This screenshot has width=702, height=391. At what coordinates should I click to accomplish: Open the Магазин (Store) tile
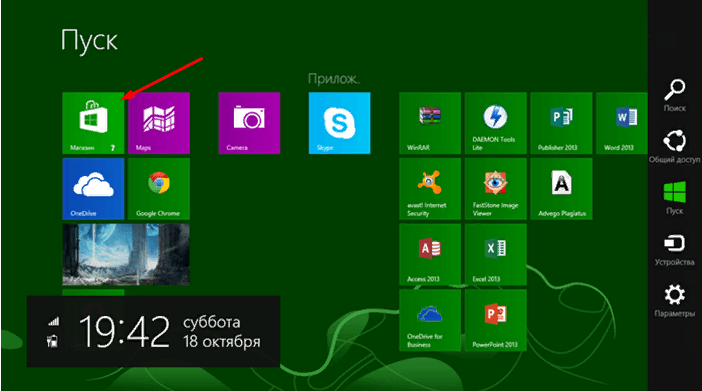(93, 123)
